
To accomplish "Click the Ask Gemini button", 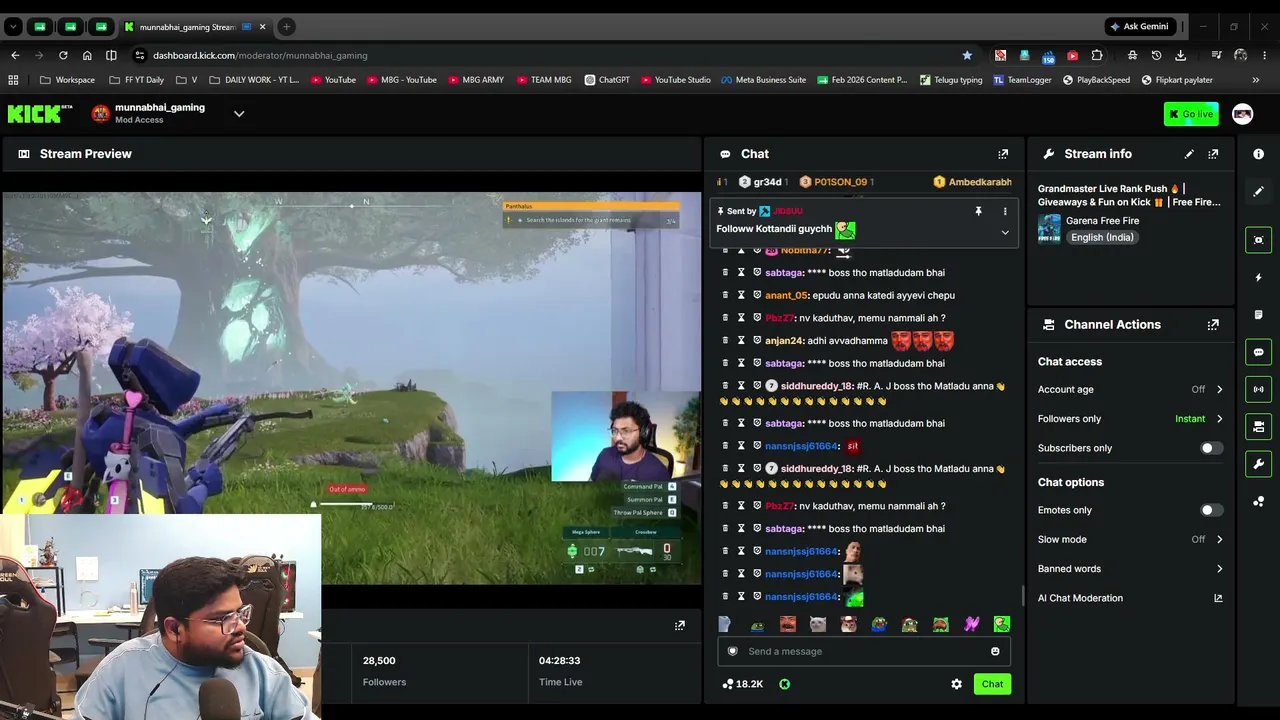I will click(1138, 27).
